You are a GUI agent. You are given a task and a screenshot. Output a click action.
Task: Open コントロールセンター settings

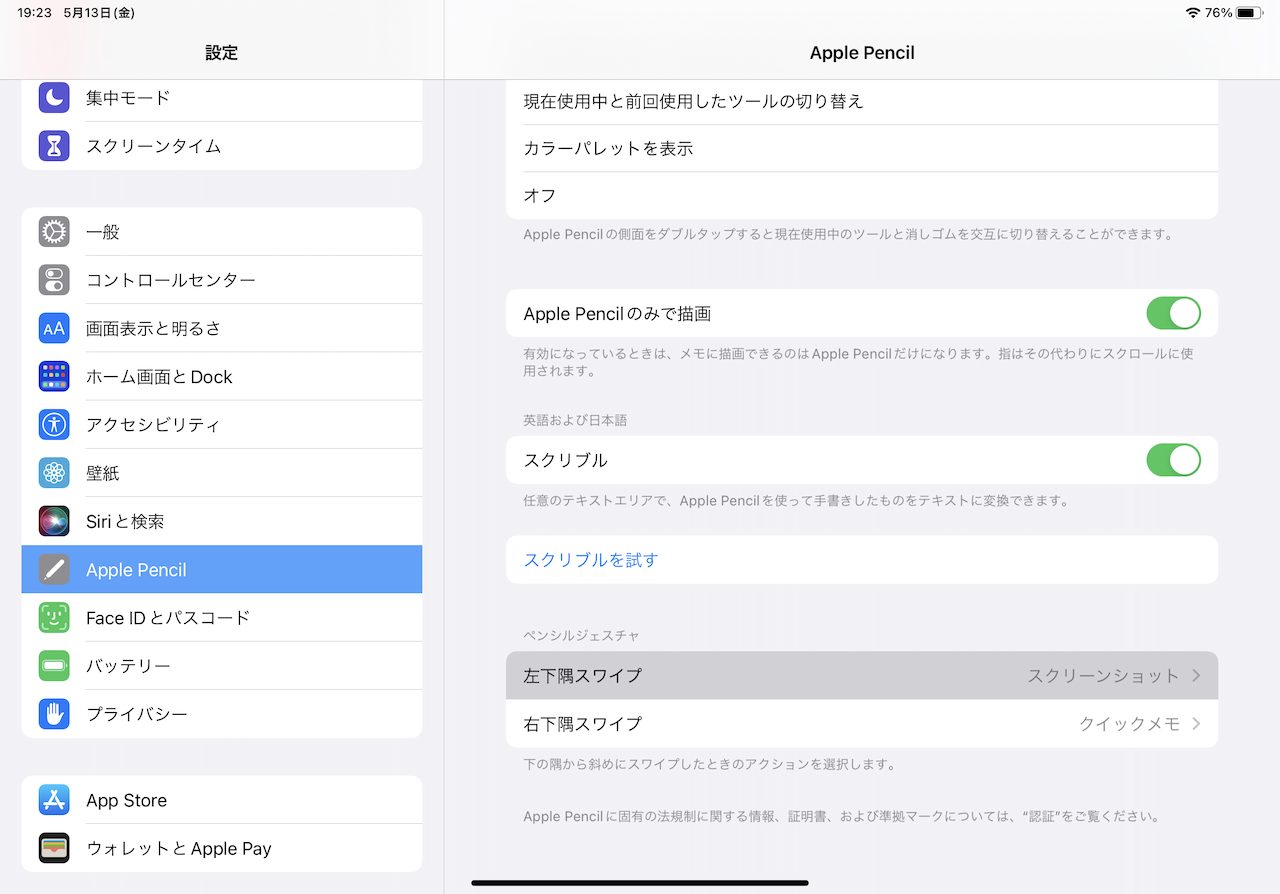[x=222, y=280]
